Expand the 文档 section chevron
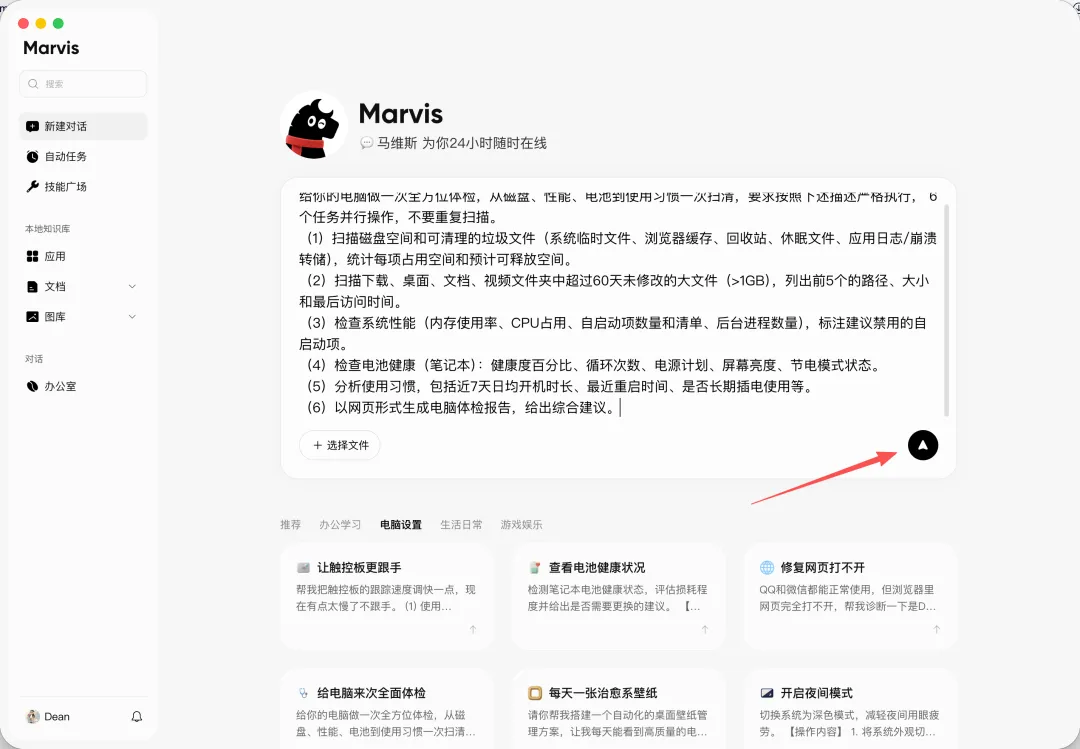Viewport: 1080px width, 749px height. 132,287
